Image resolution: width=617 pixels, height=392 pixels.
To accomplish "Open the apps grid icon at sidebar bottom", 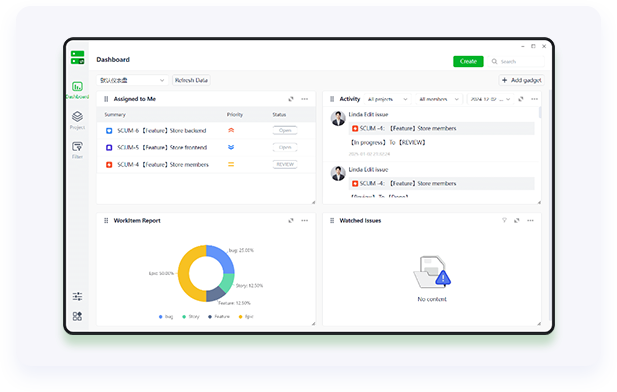I will (77, 316).
